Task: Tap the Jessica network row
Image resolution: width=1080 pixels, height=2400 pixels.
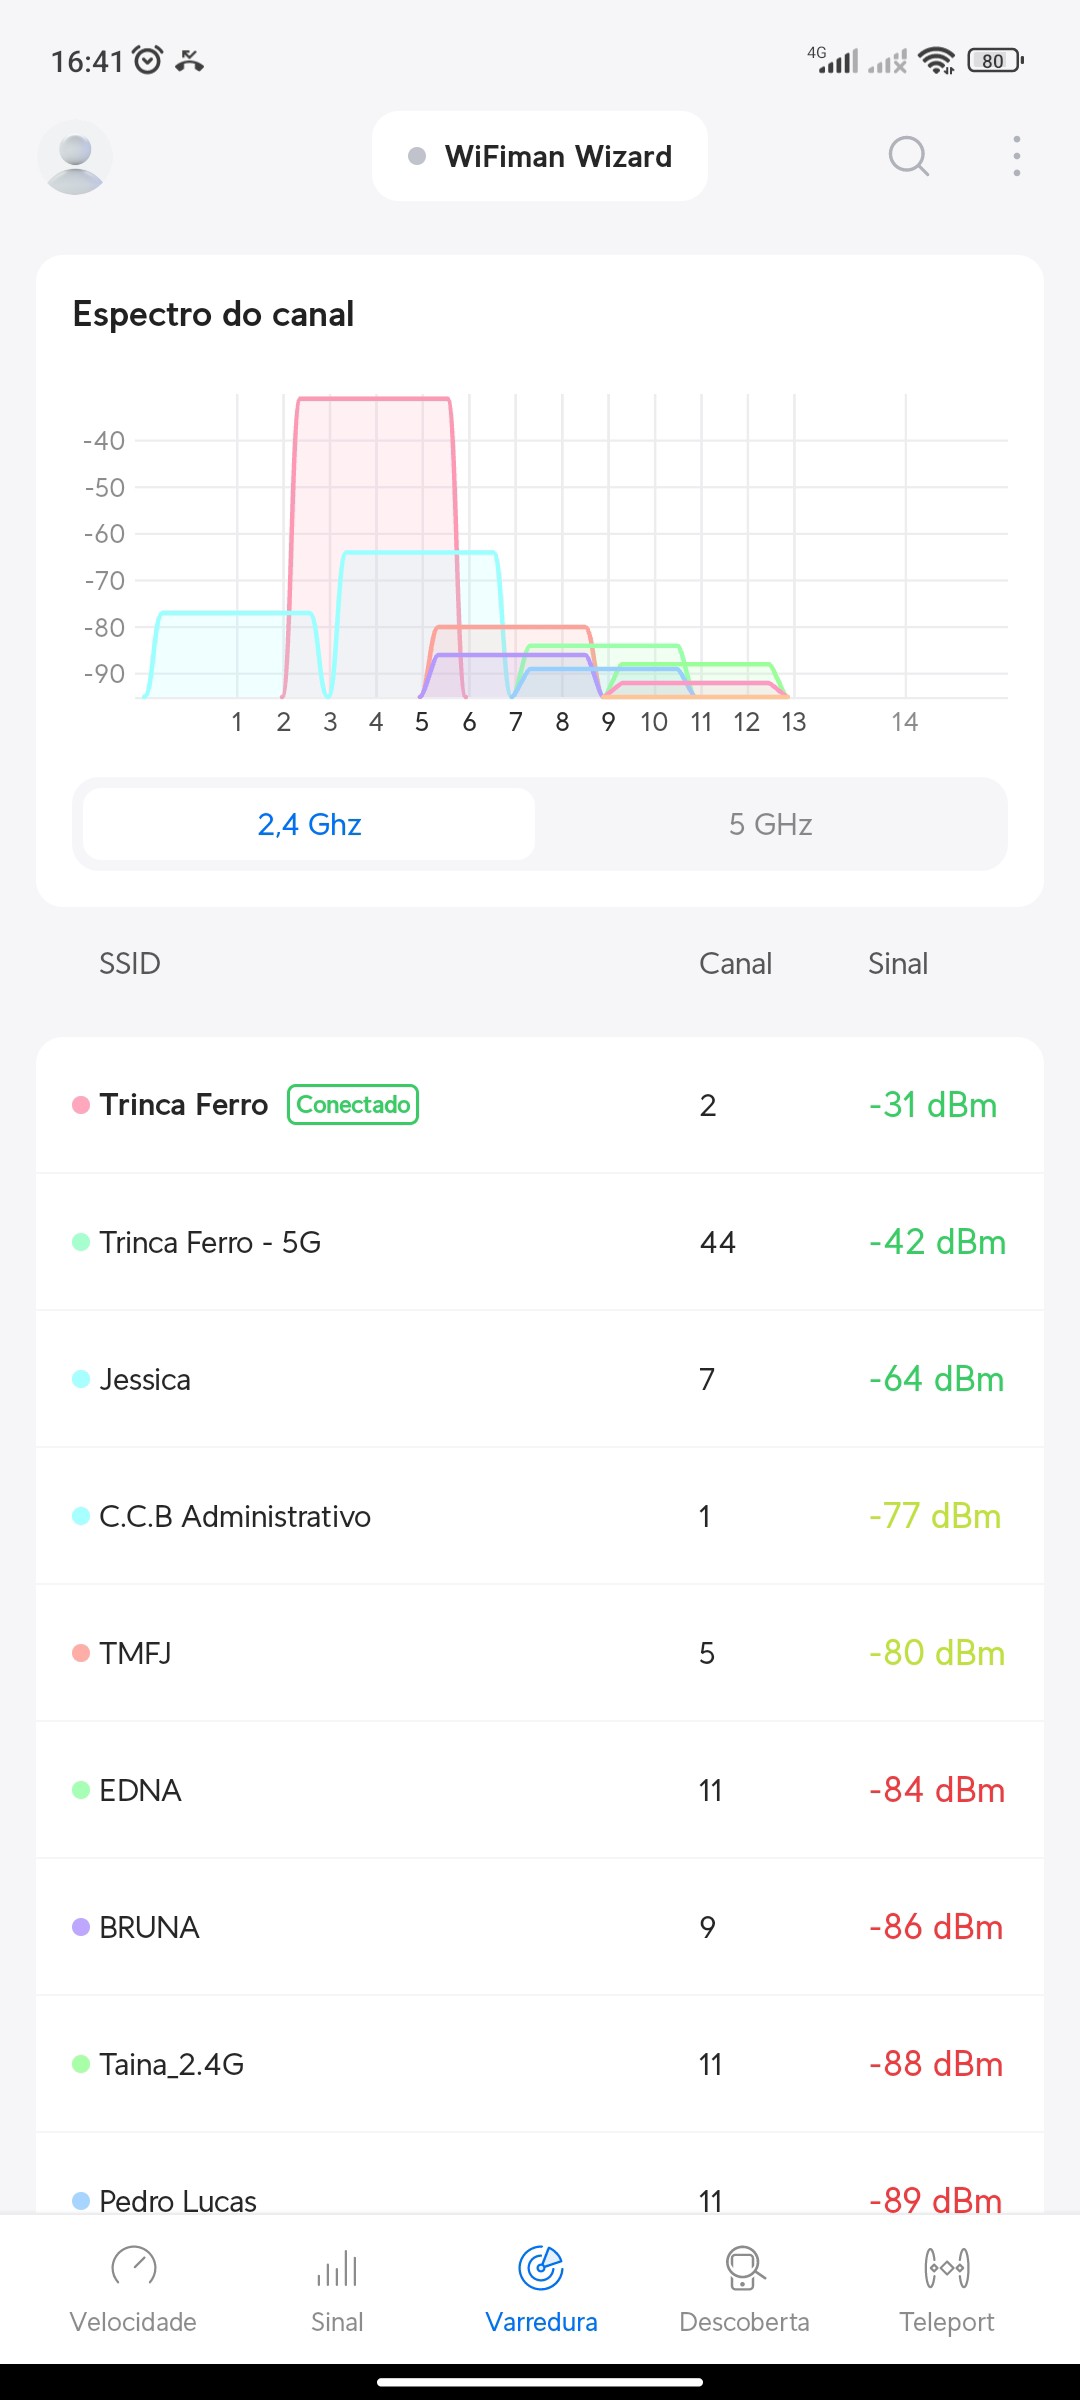Action: pyautogui.click(x=540, y=1379)
